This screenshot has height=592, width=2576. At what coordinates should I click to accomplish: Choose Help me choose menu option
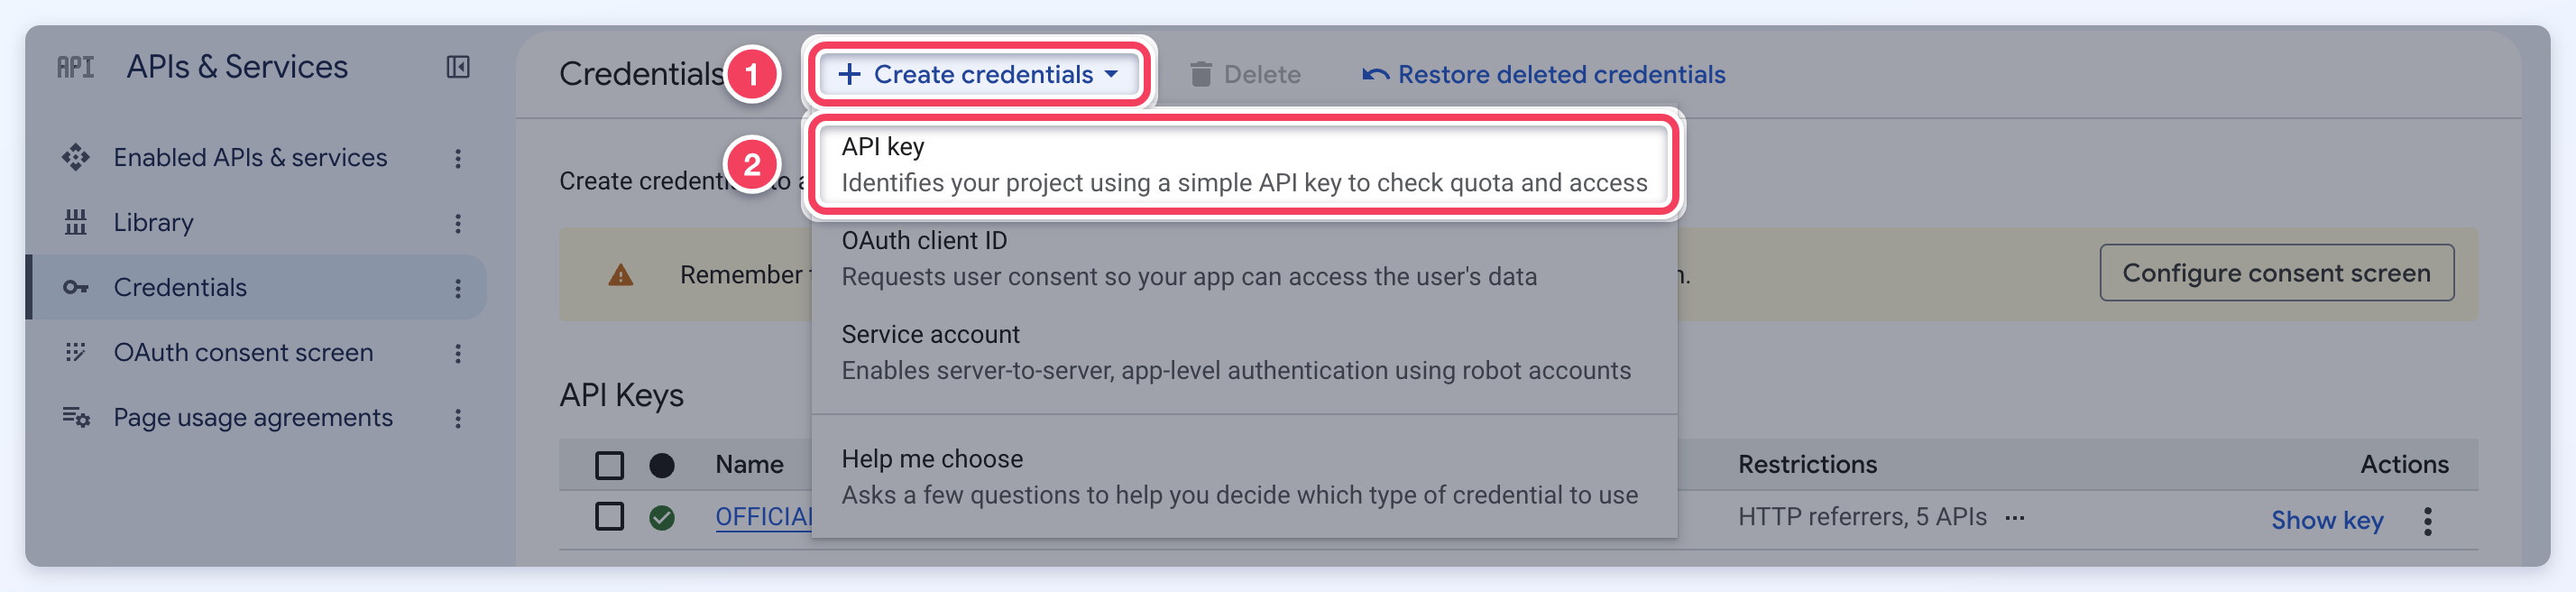(x=1244, y=477)
